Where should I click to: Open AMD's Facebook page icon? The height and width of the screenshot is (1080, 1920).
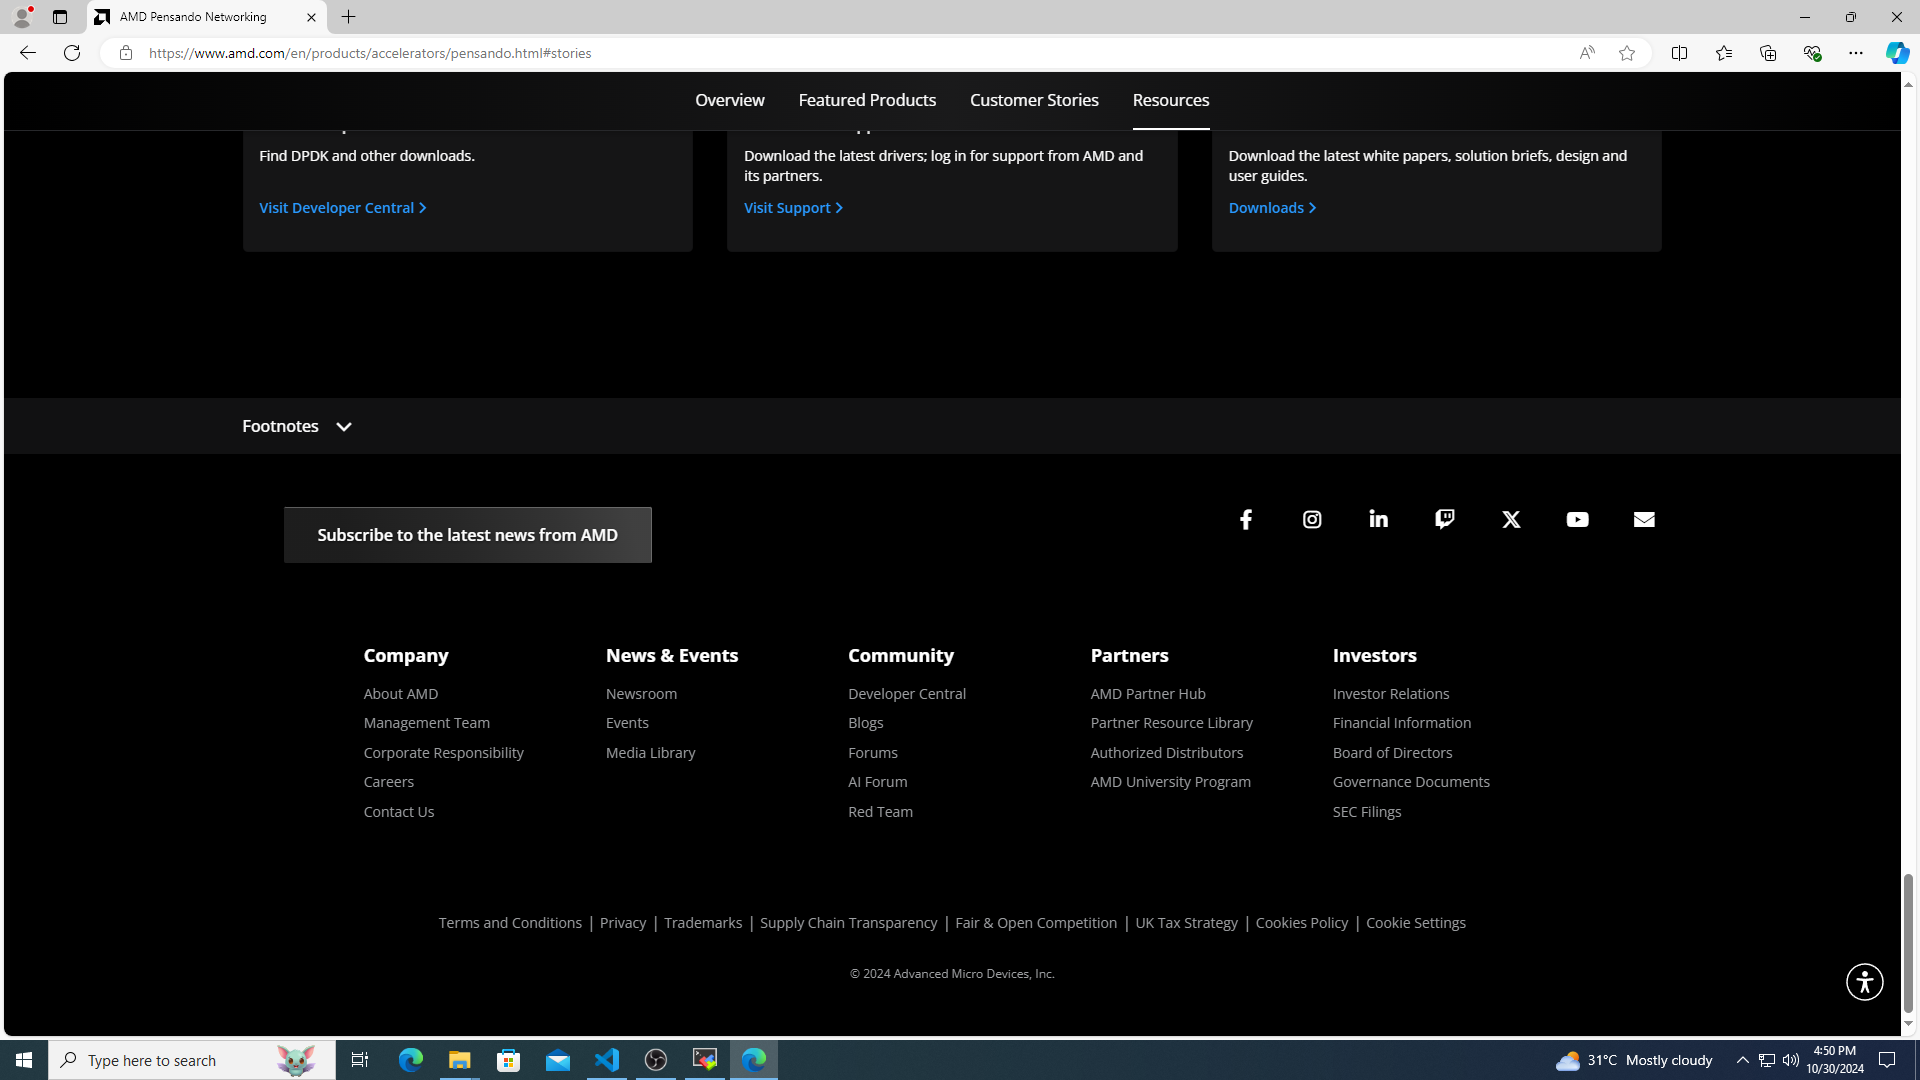1246,520
